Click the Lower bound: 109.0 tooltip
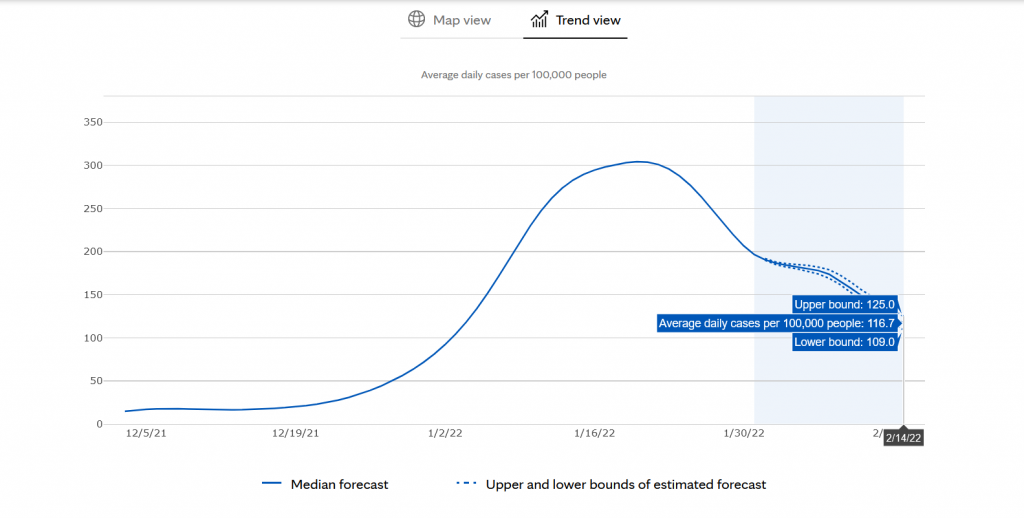 (x=843, y=342)
